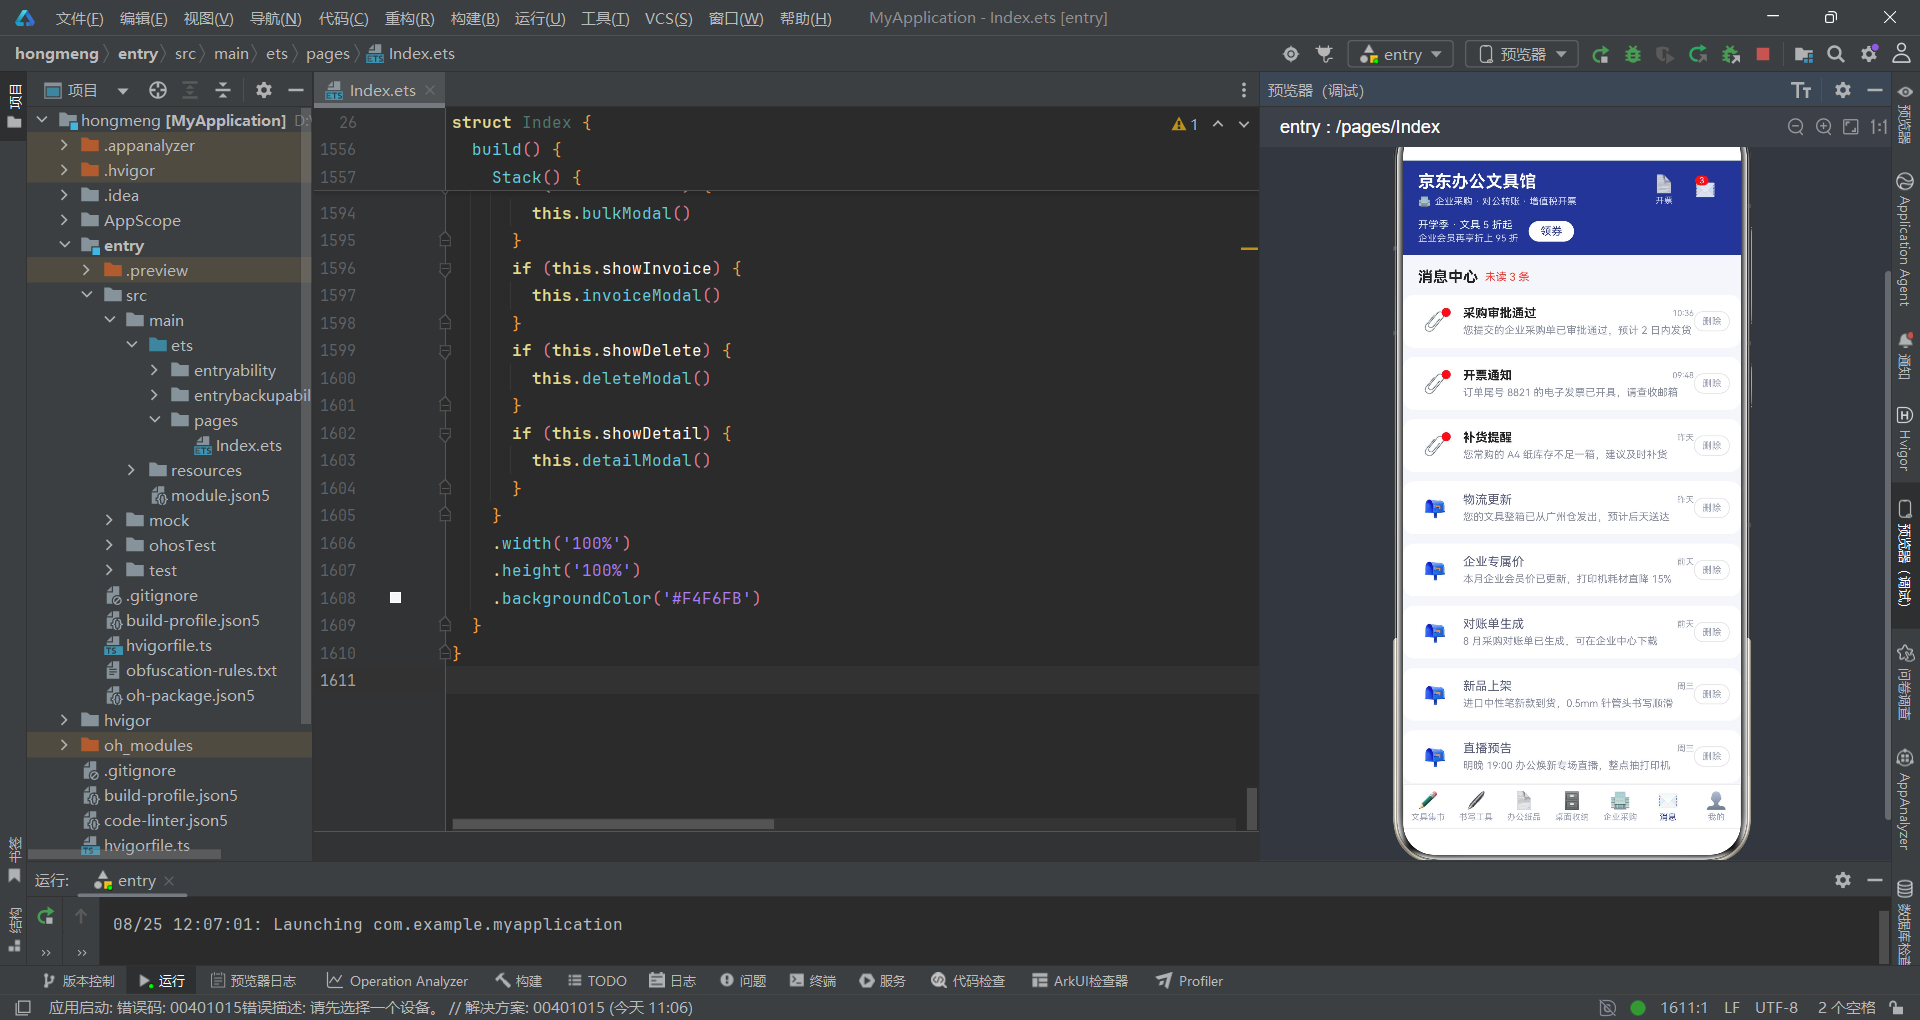Zoom in the previewer
This screenshot has height=1020, width=1920.
(x=1824, y=127)
